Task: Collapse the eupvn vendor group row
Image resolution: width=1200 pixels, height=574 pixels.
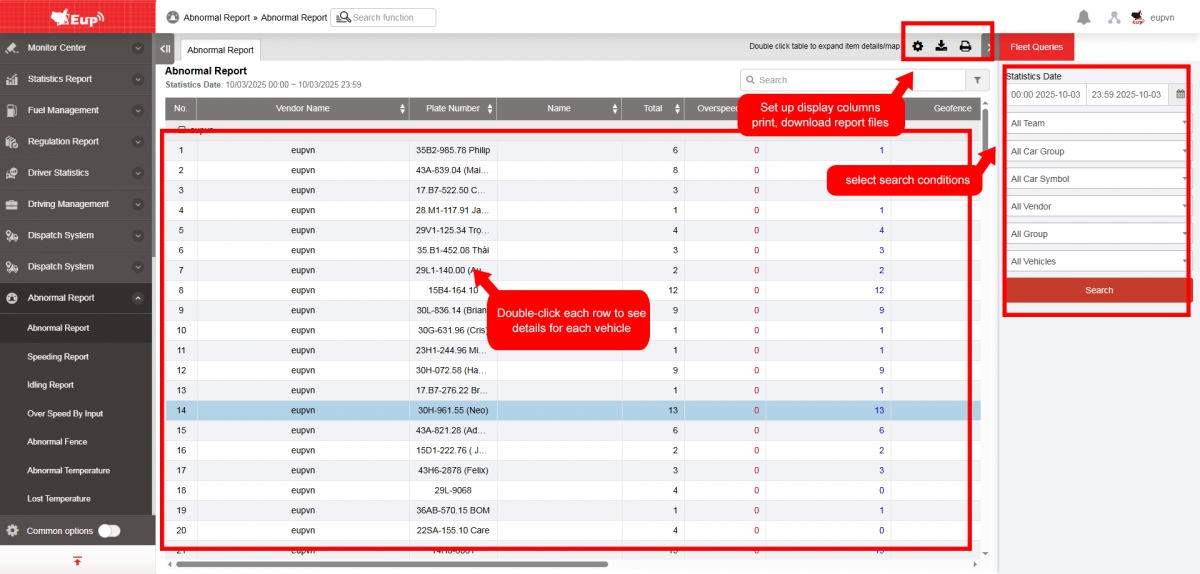Action: tap(181, 130)
